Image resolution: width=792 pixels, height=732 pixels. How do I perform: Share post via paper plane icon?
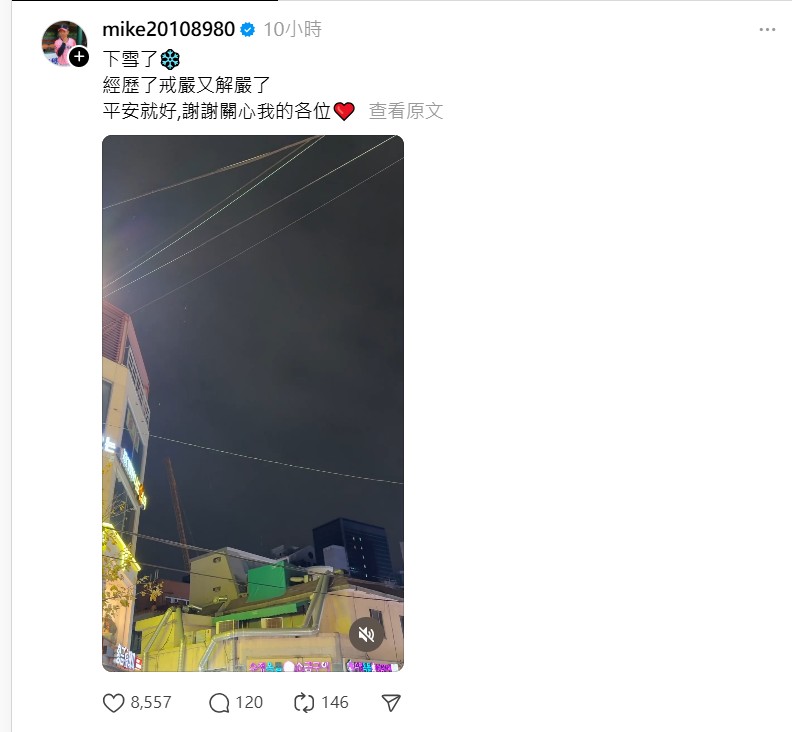(391, 703)
